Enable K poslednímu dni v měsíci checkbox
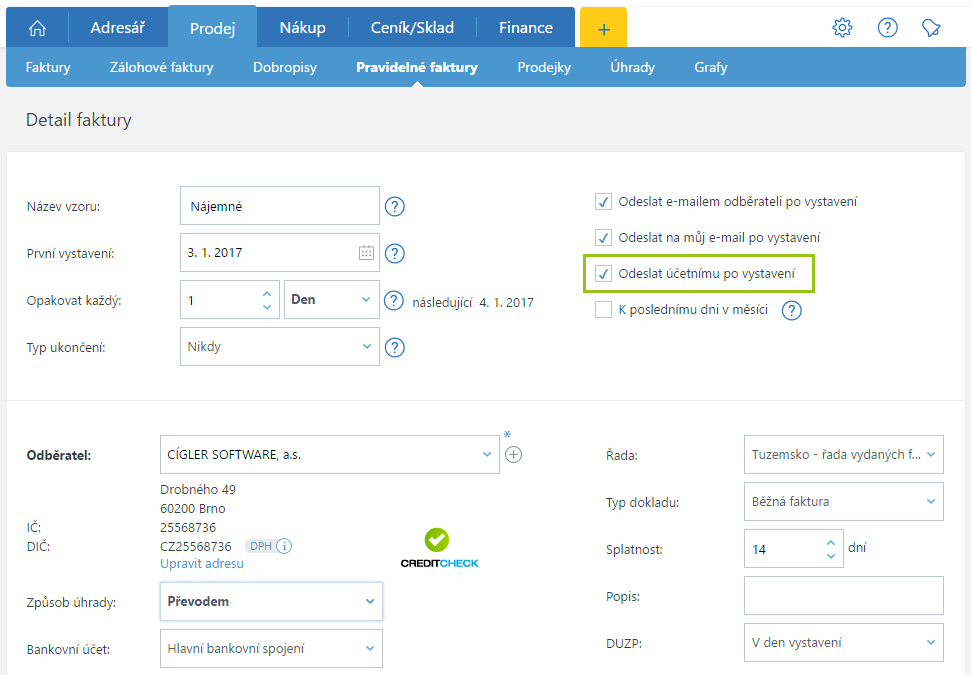Screen dimensions: 971x675 [x=603, y=310]
